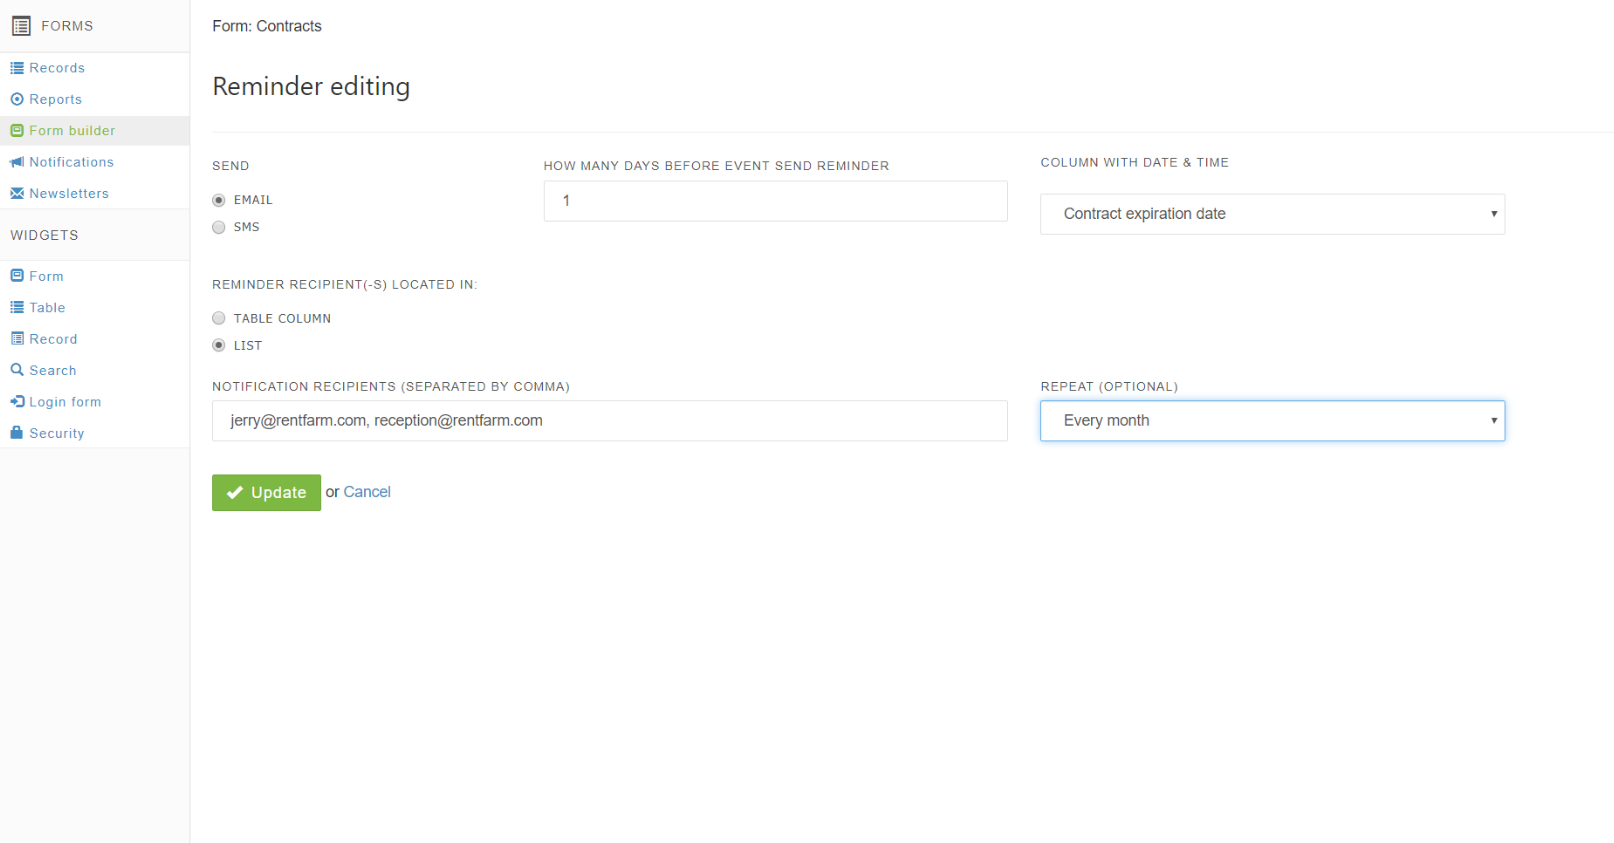Click 'HOW MANY DAYS BEFORE EVENT' label
This screenshot has width=1614, height=843.
coord(716,166)
